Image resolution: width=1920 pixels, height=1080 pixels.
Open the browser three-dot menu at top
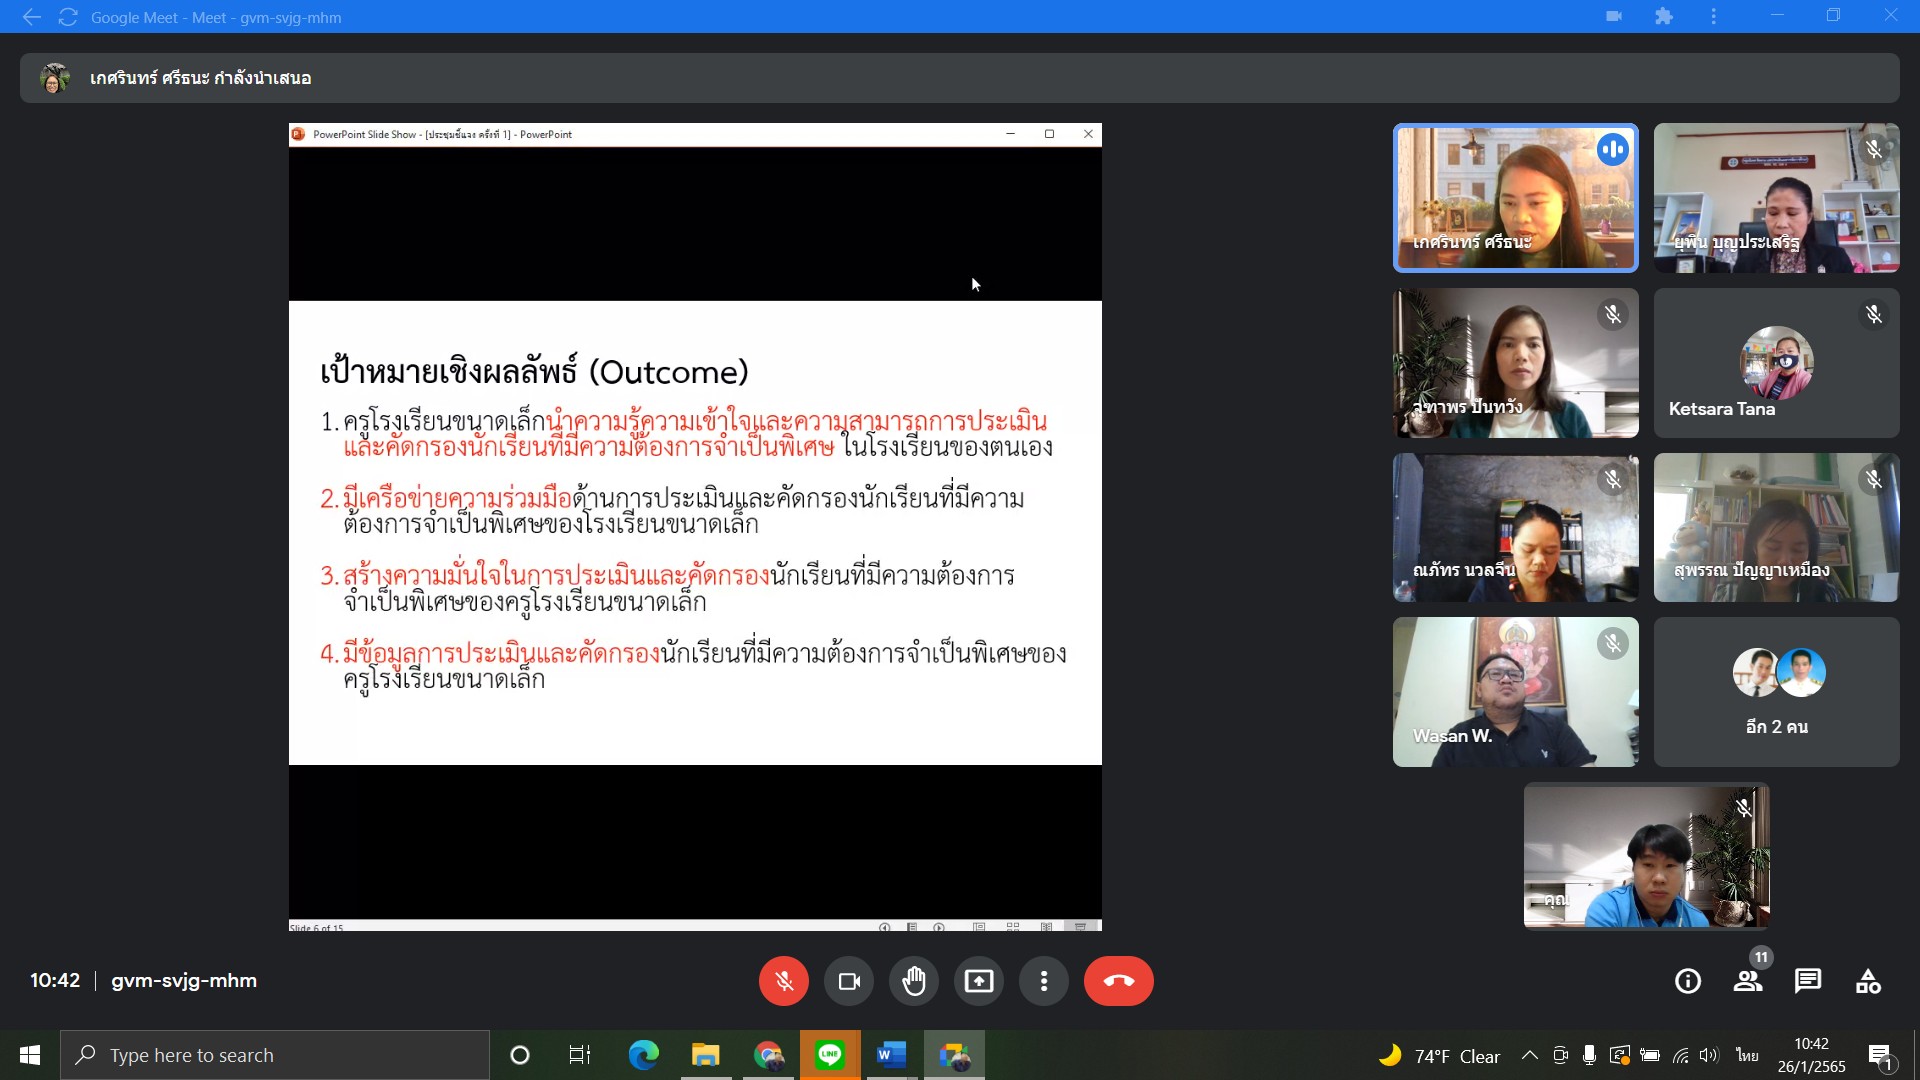click(1714, 16)
